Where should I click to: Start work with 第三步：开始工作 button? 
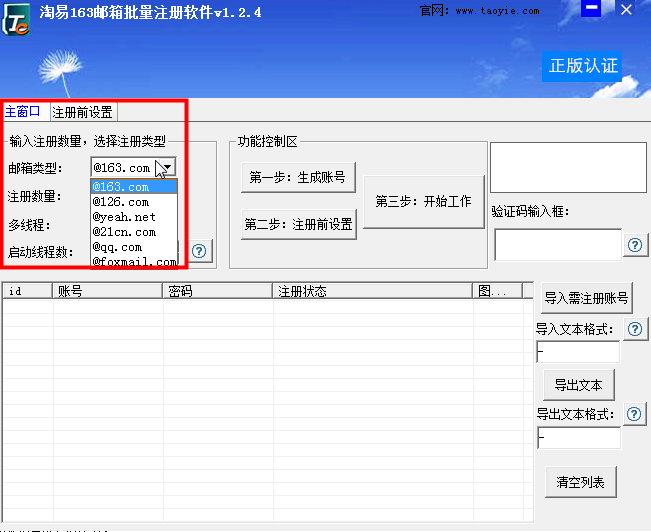pyautogui.click(x=423, y=201)
